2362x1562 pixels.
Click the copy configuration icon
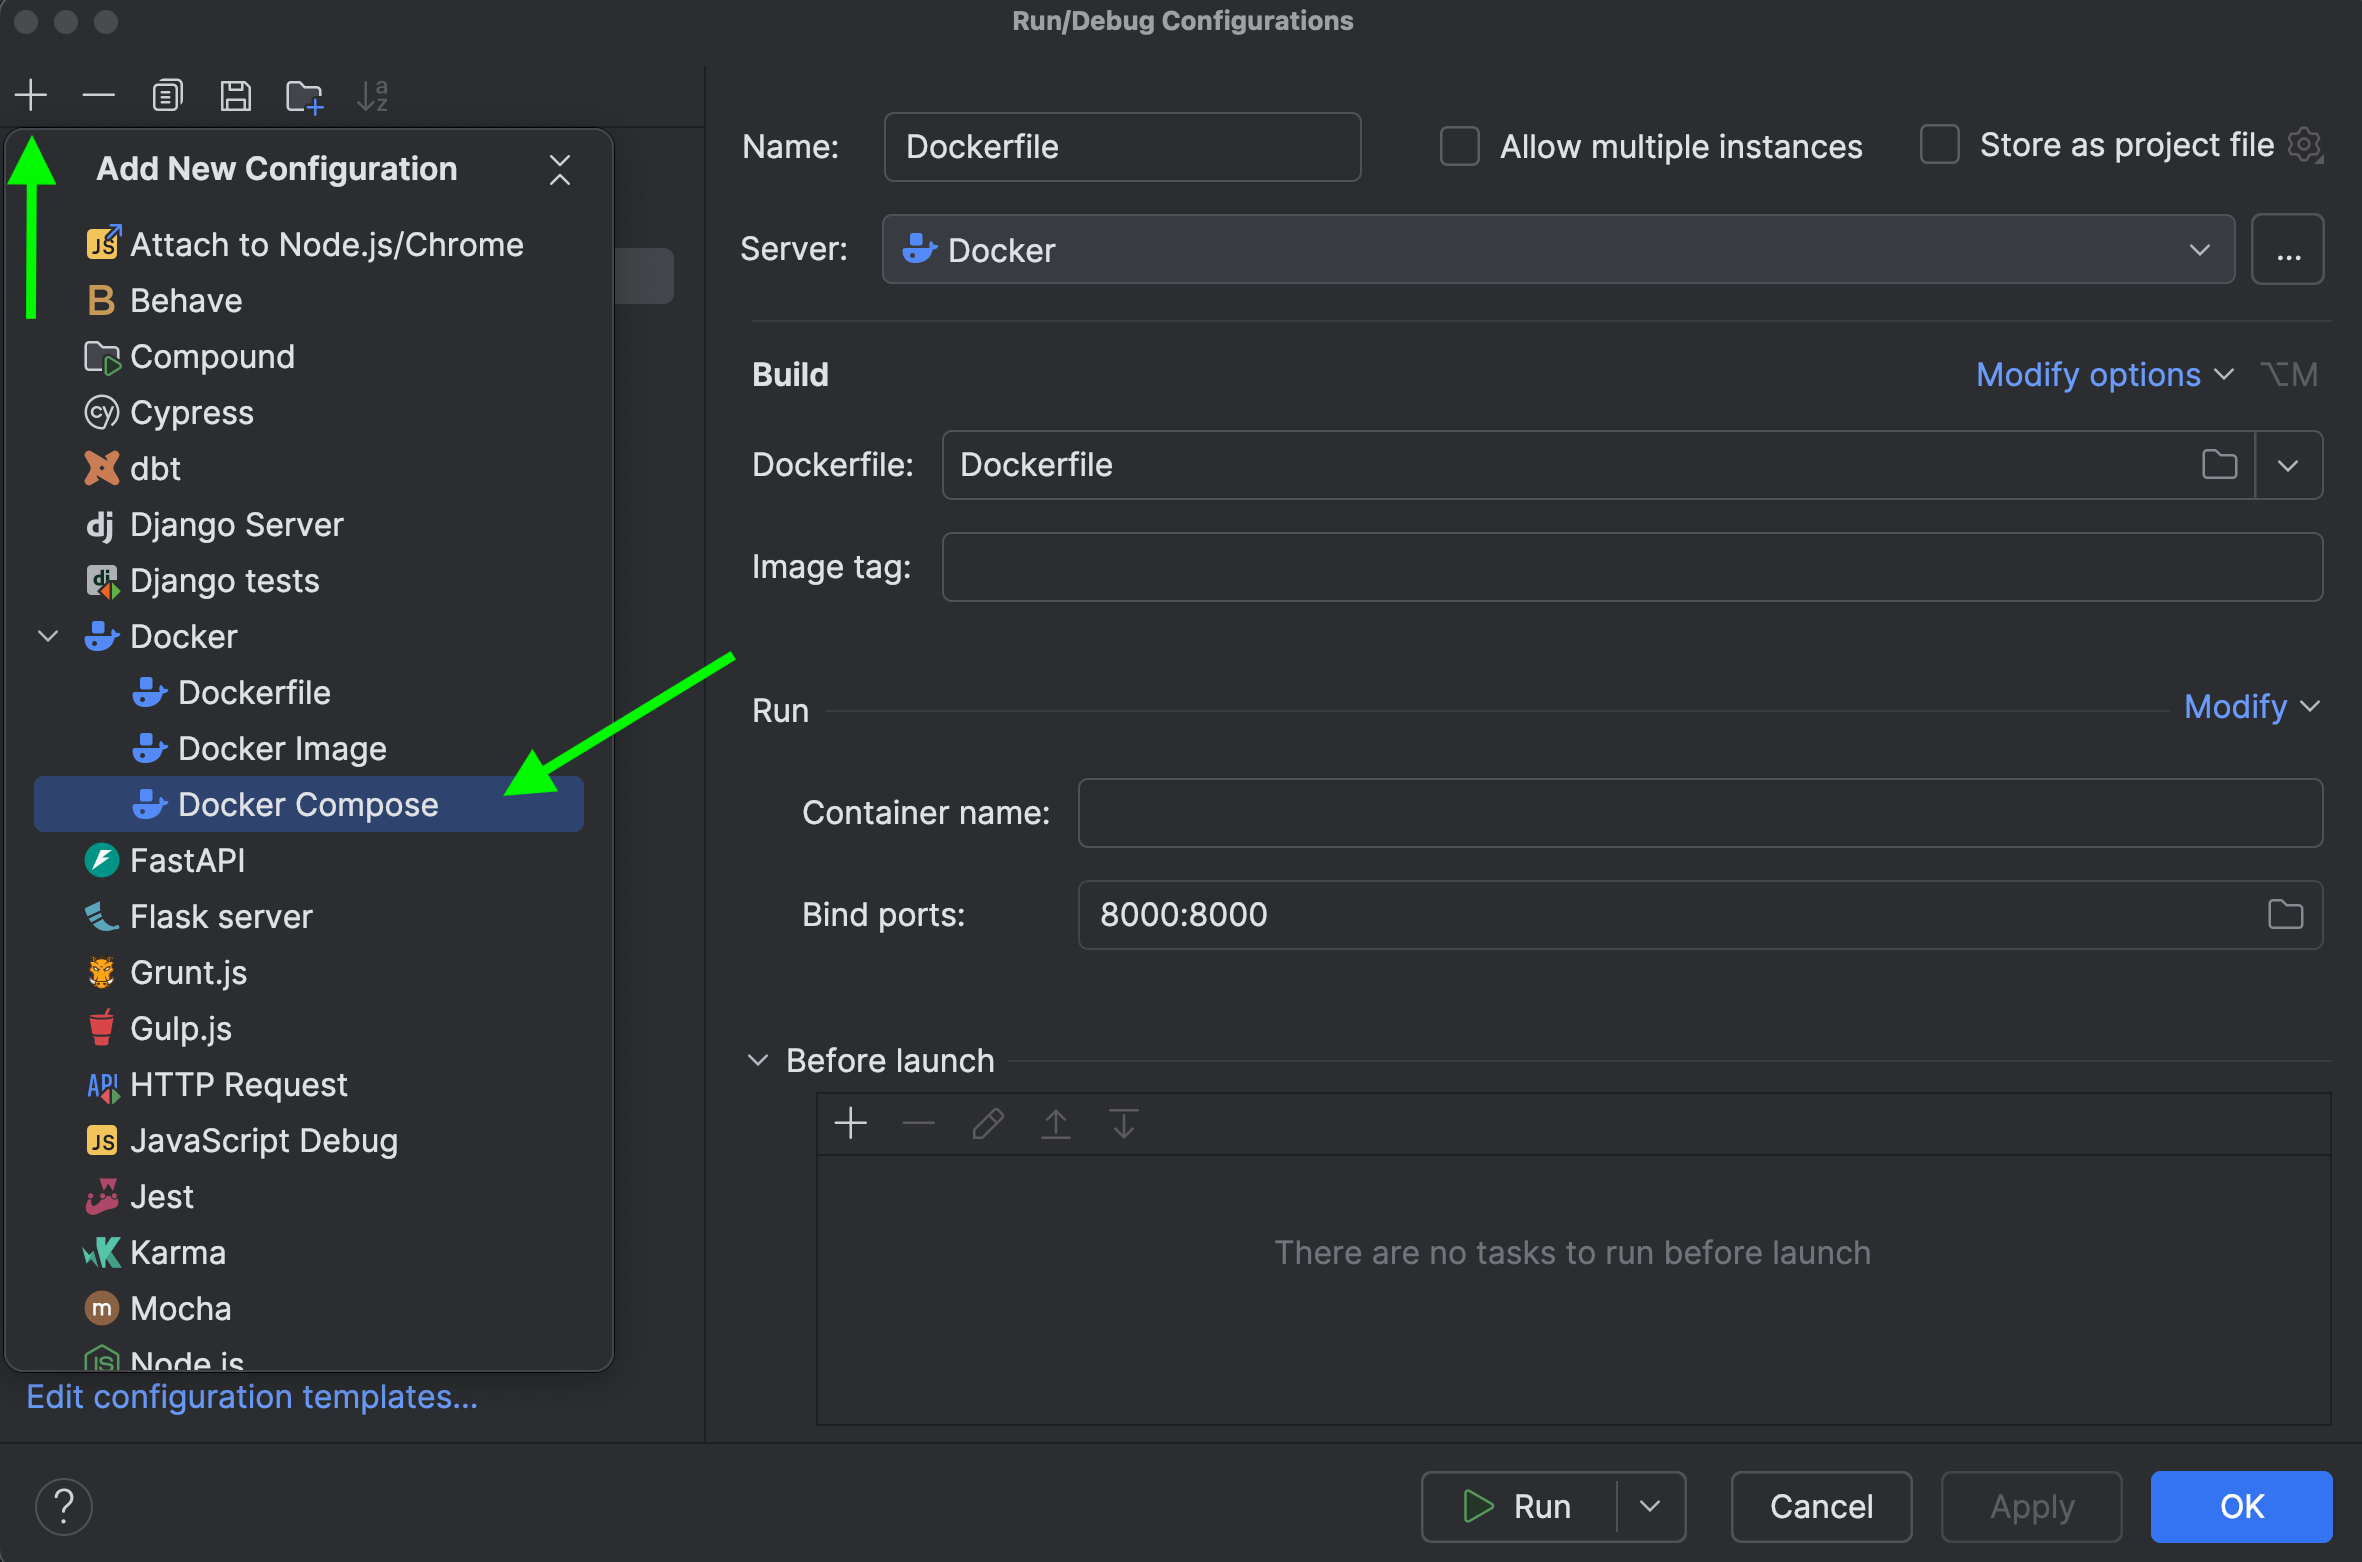(x=167, y=95)
